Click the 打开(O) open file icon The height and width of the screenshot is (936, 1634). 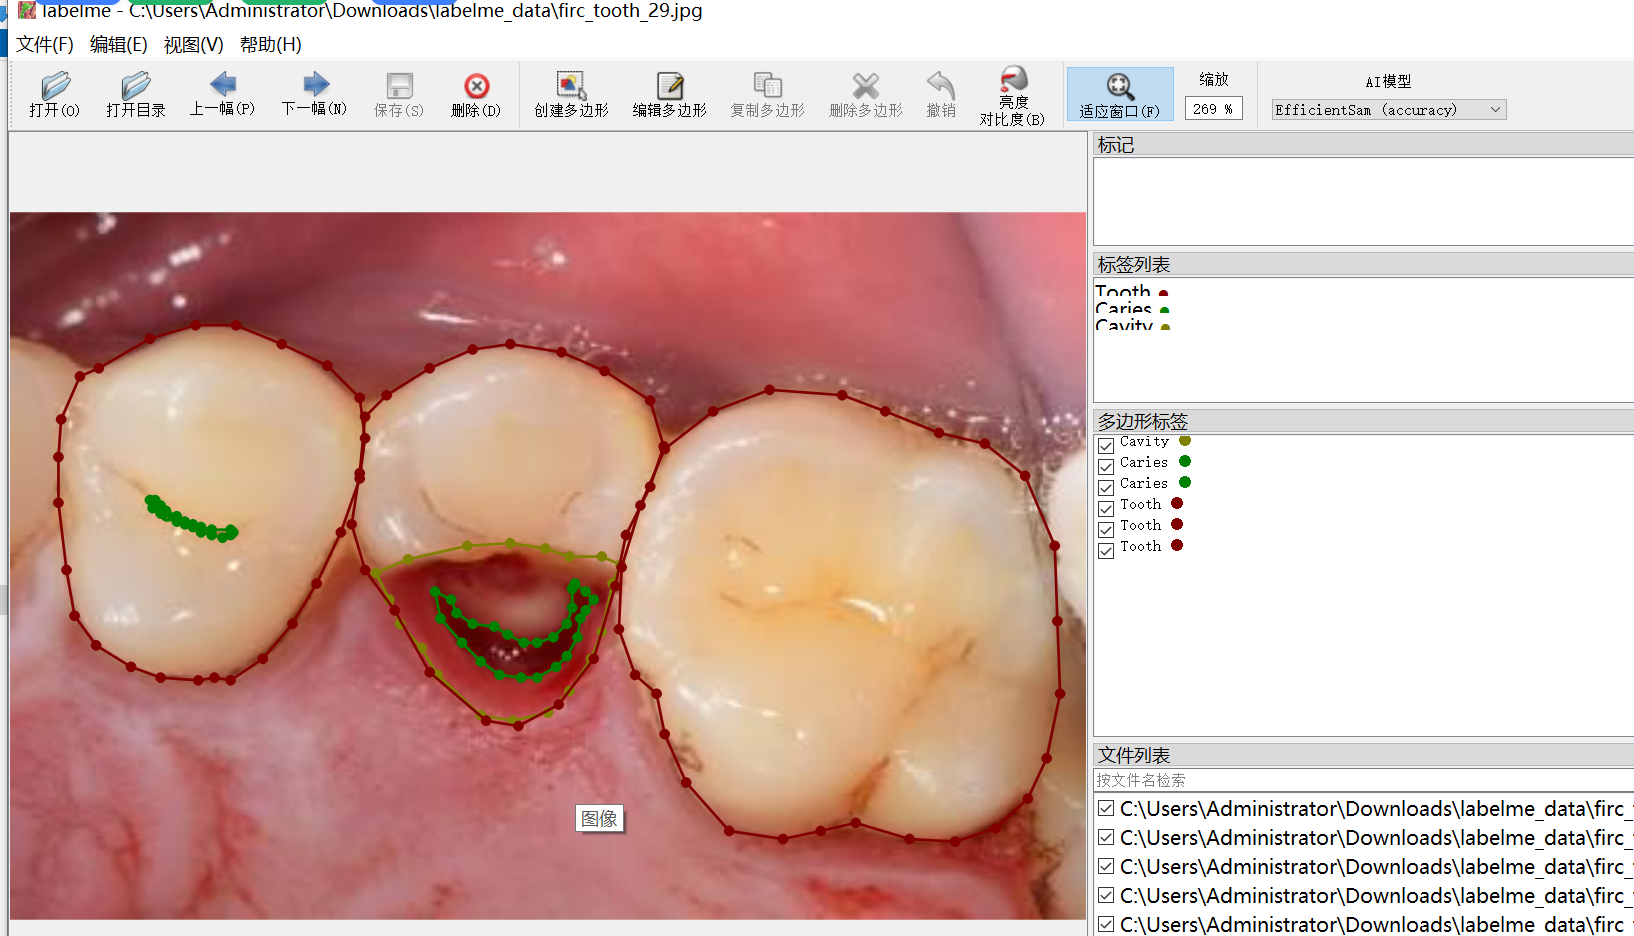pos(54,86)
